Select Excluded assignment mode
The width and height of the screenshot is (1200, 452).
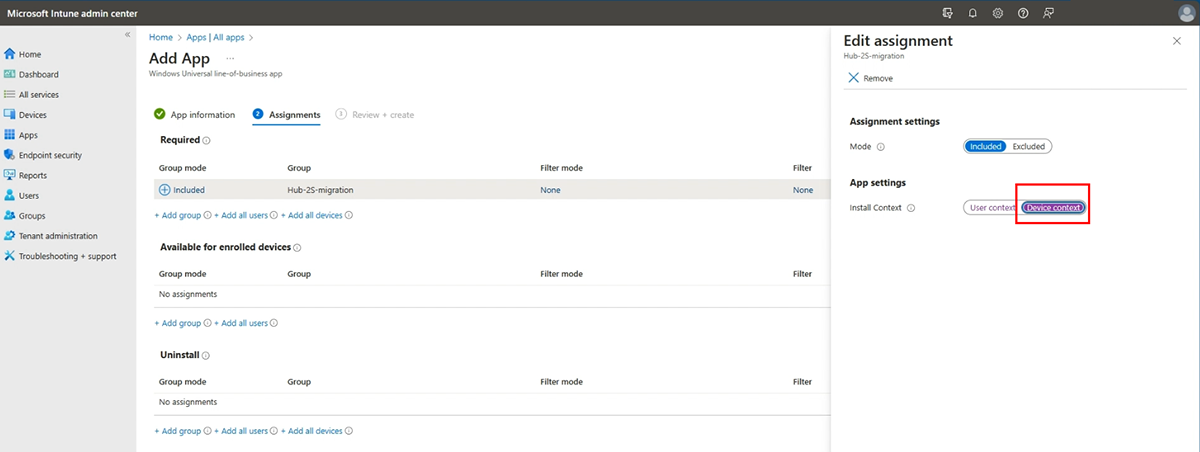[1028, 146]
